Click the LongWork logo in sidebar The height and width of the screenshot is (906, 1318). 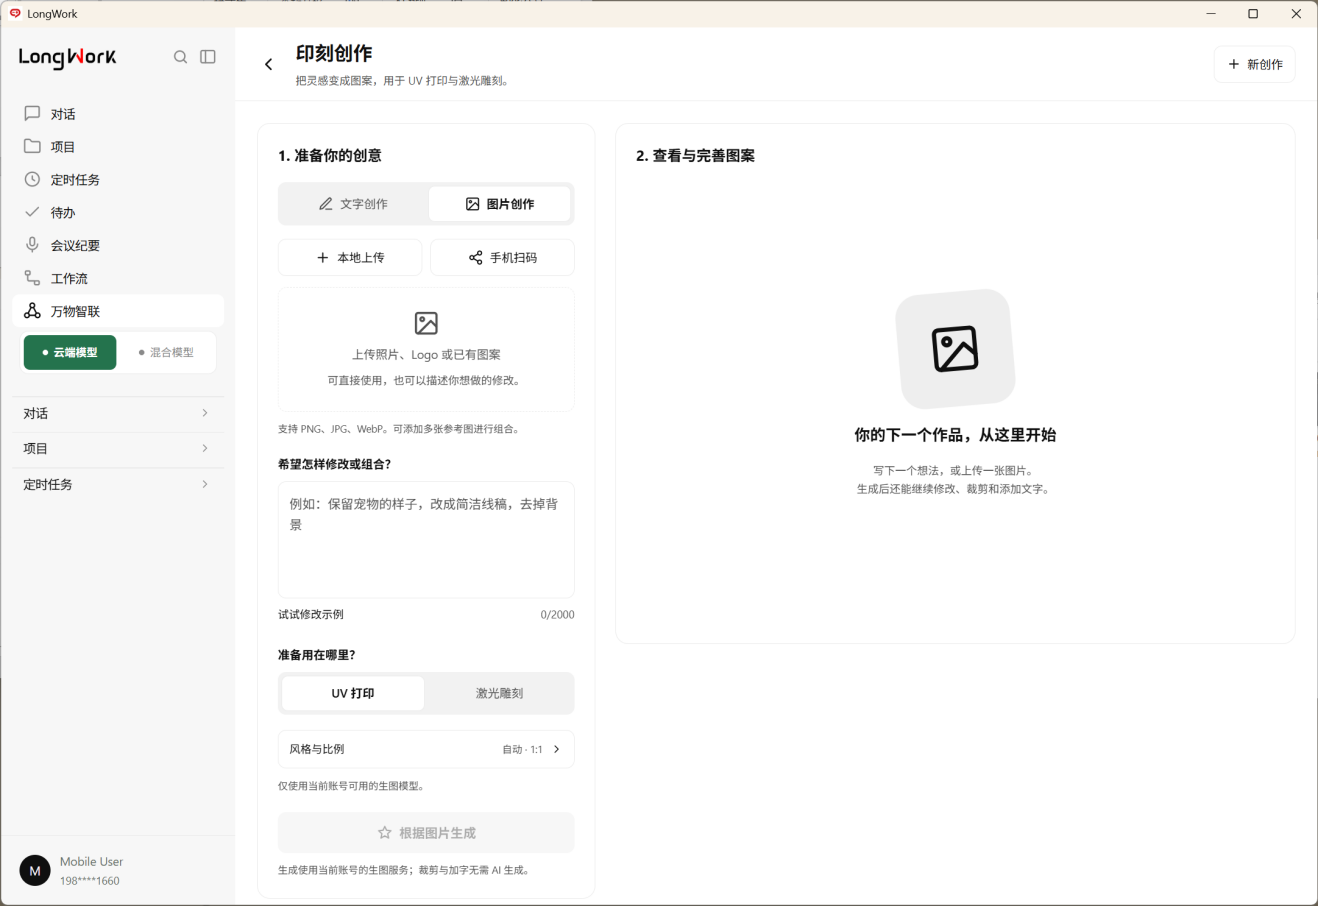(68, 58)
